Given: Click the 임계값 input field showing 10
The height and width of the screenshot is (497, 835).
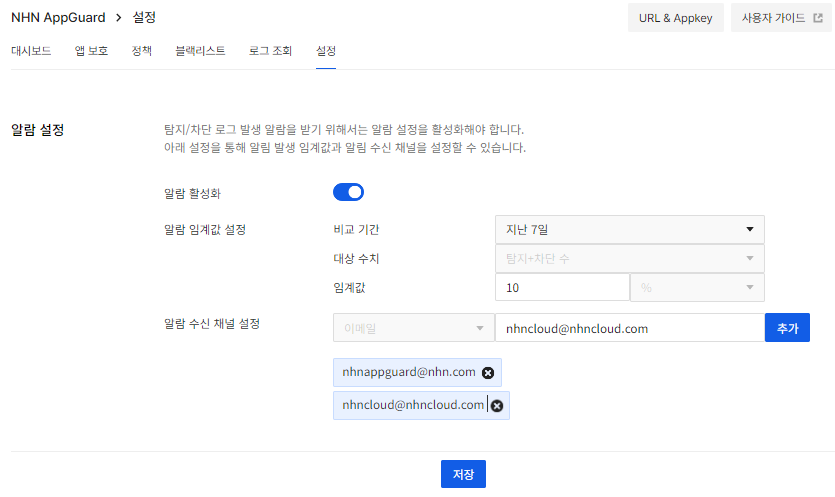Looking at the screenshot, I should click(x=562, y=288).
